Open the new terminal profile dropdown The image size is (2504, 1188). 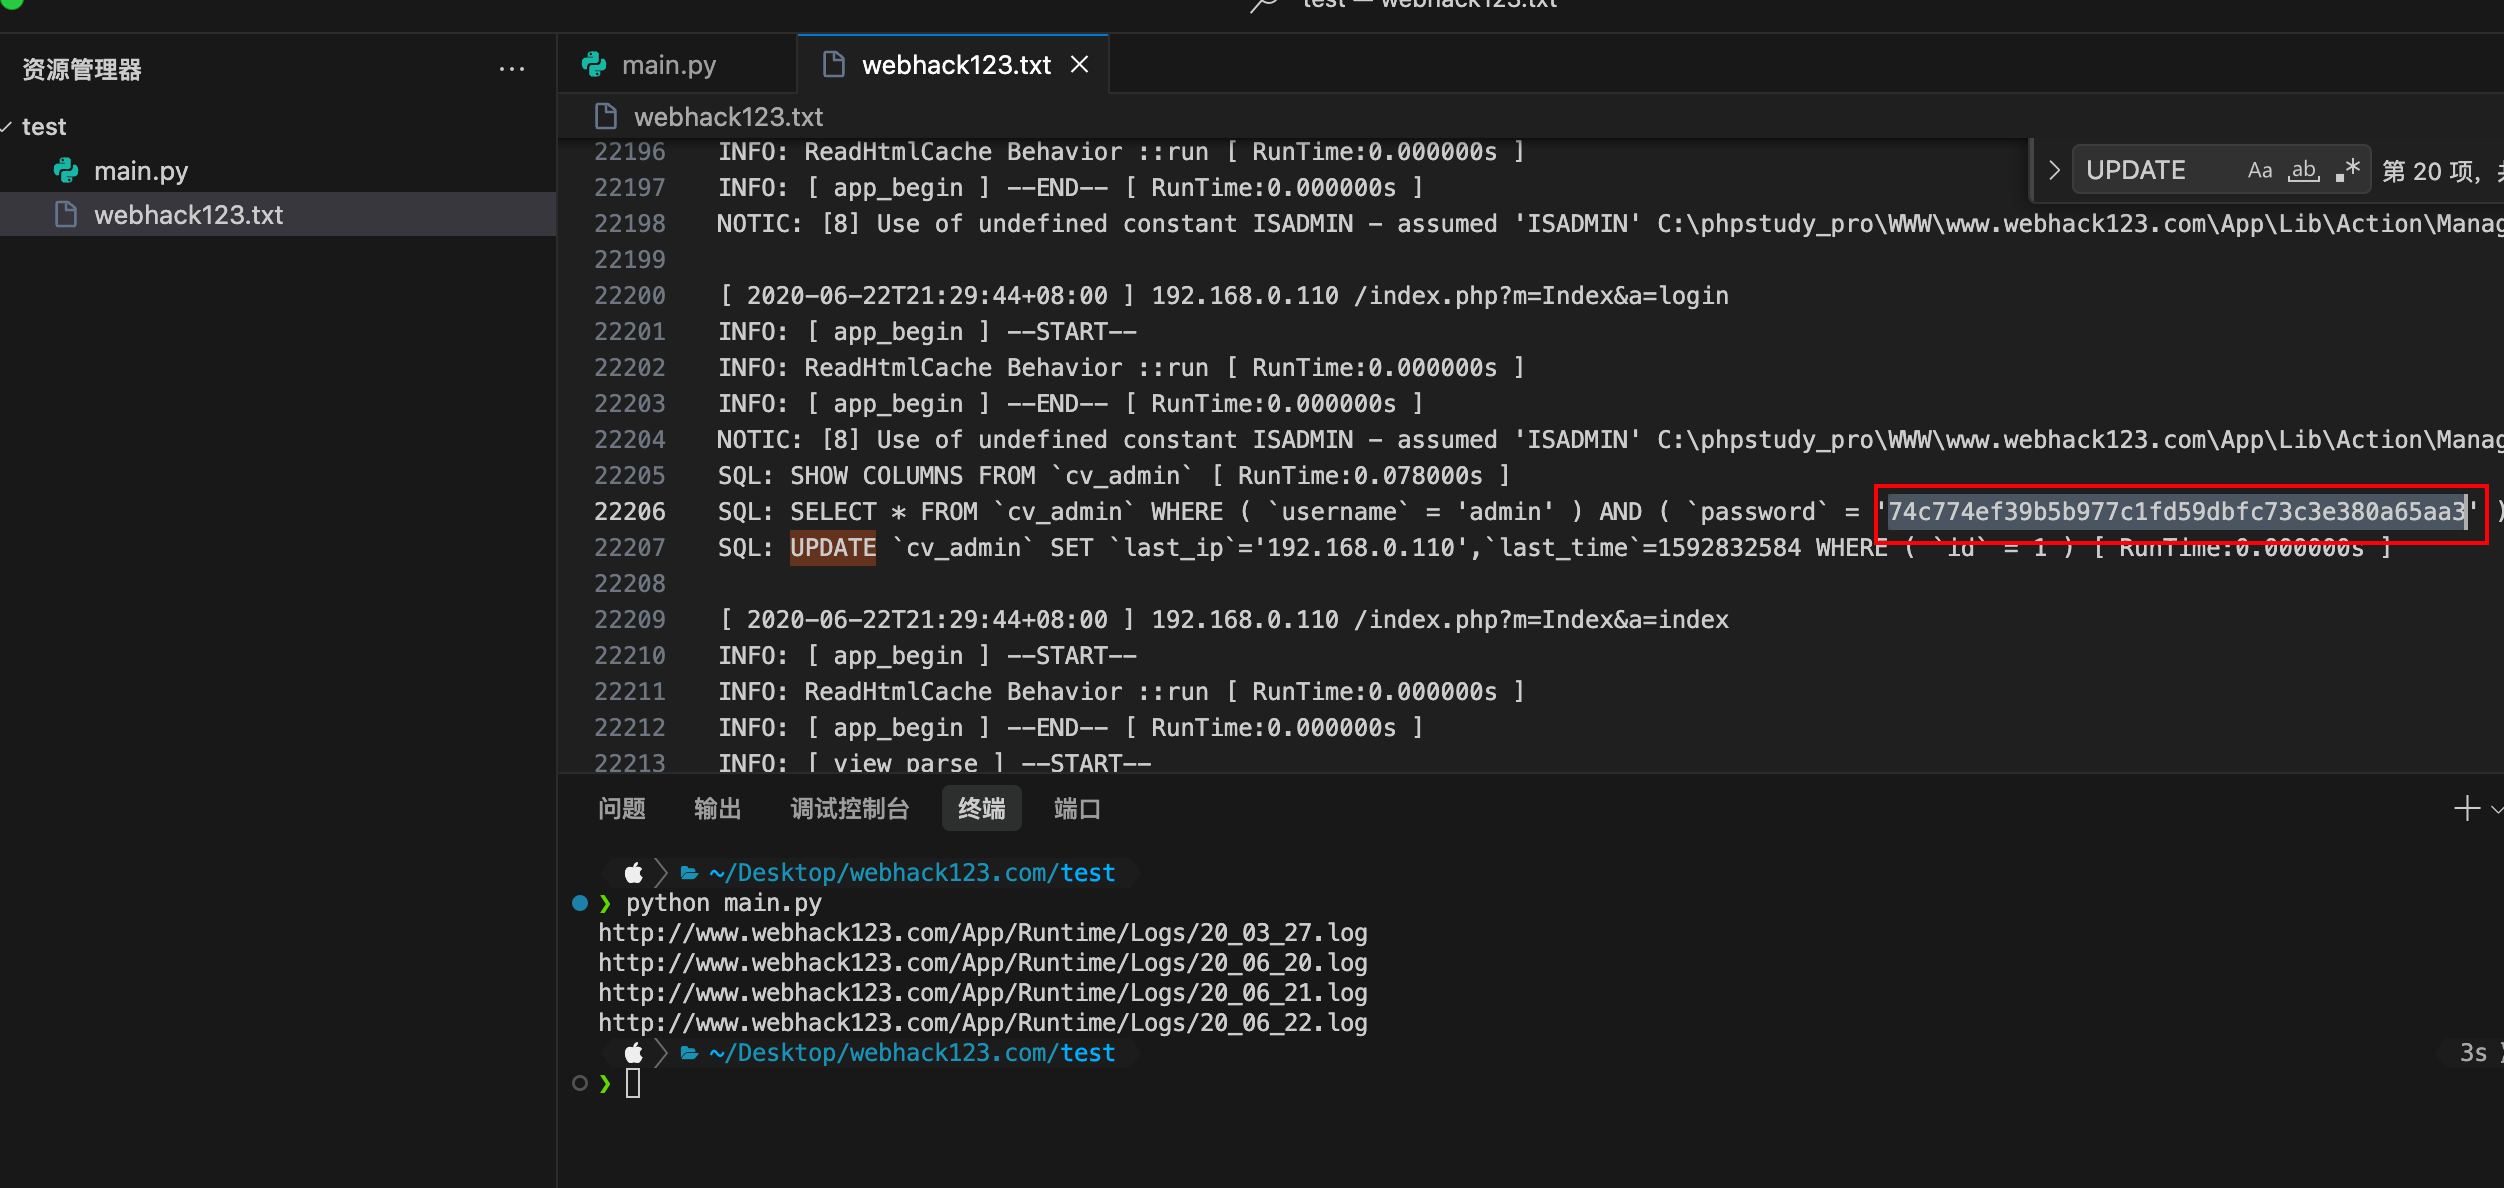2497,808
